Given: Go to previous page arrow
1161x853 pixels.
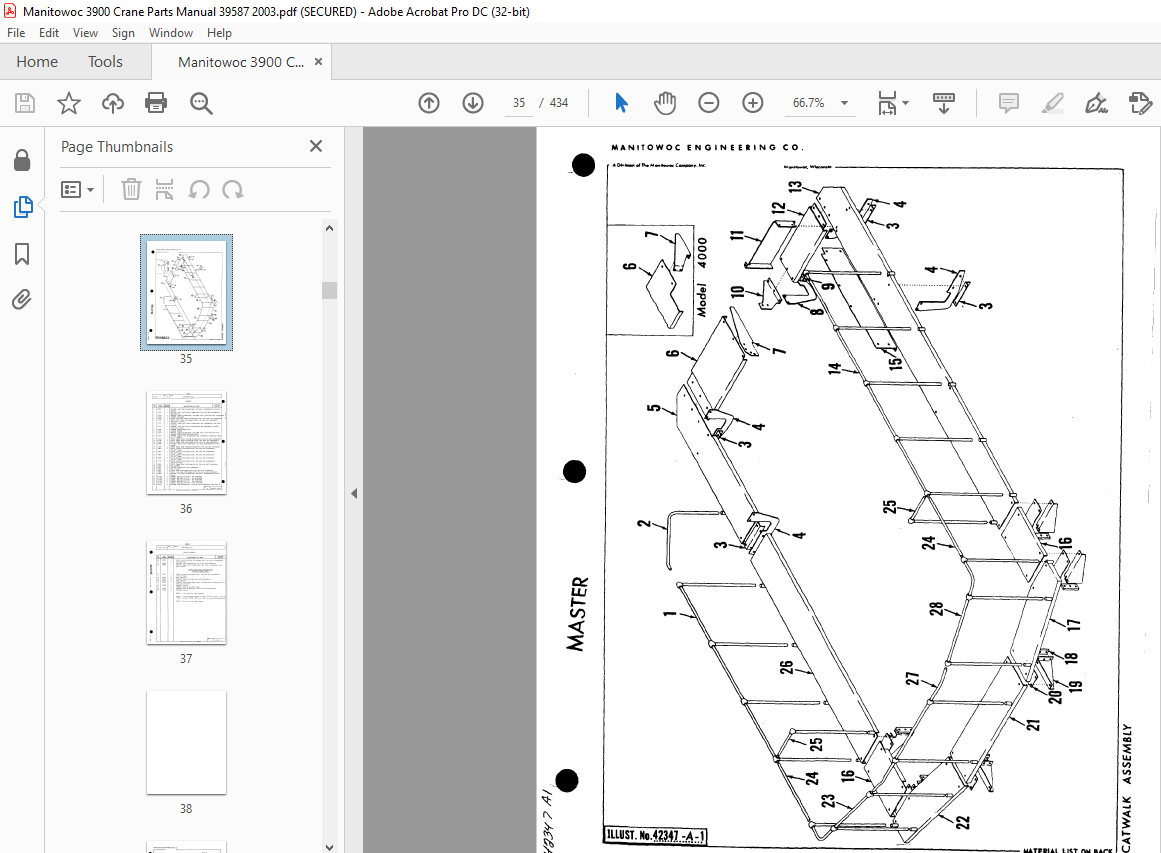Looking at the screenshot, I should pyautogui.click(x=429, y=103).
